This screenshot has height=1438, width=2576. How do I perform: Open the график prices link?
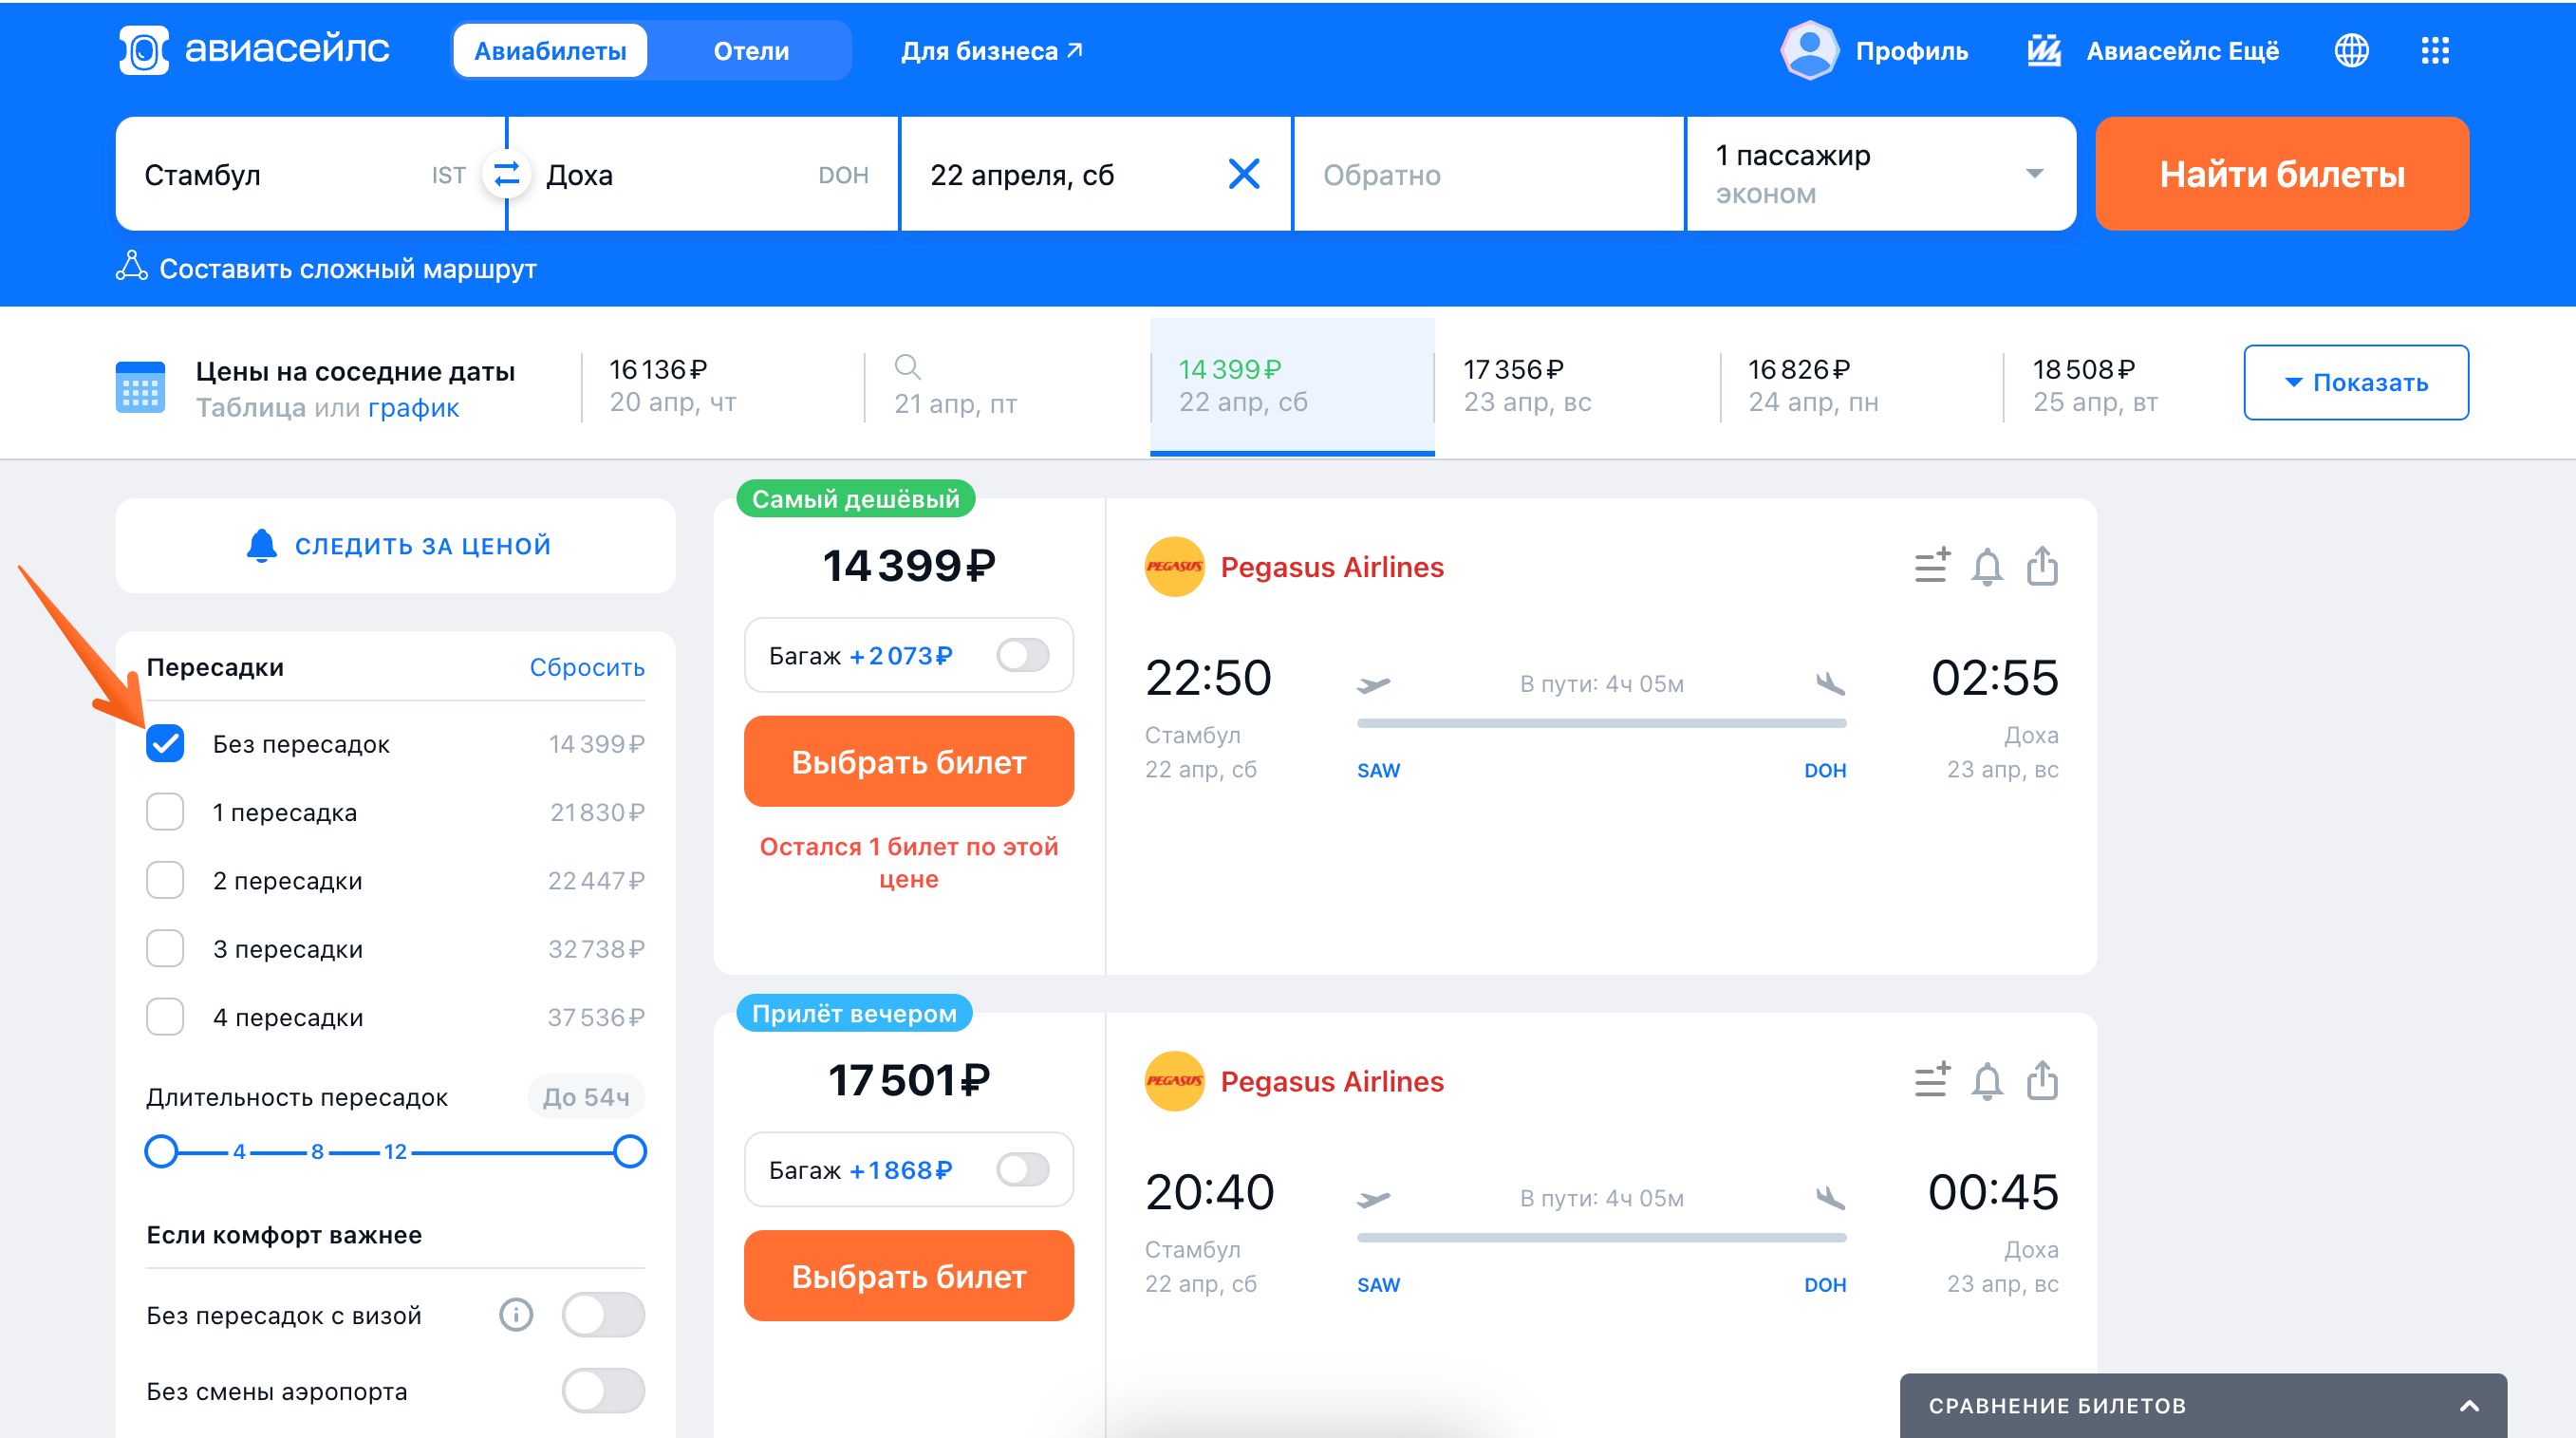(x=413, y=408)
